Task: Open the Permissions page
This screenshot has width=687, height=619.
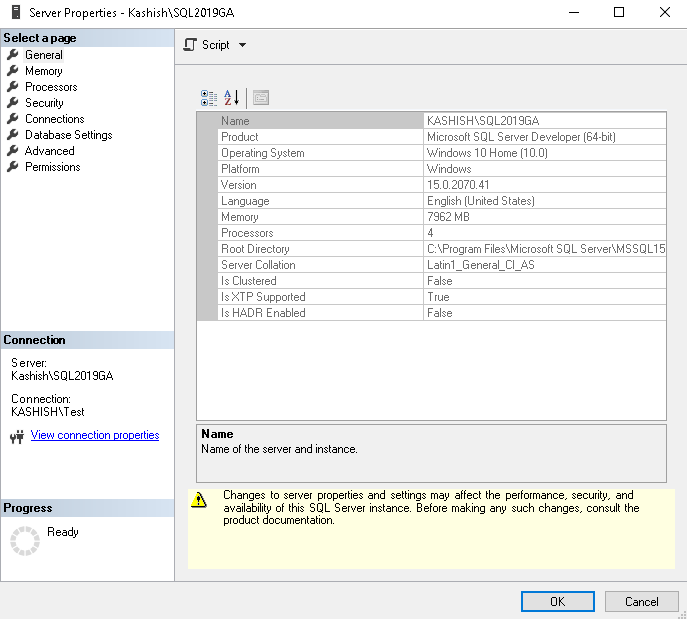Action: pyautogui.click(x=52, y=167)
